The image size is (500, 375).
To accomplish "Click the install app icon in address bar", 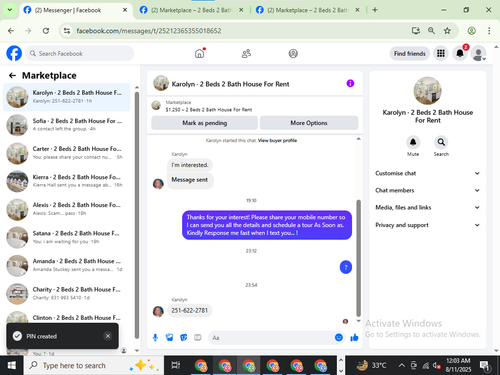I will pos(416,31).
